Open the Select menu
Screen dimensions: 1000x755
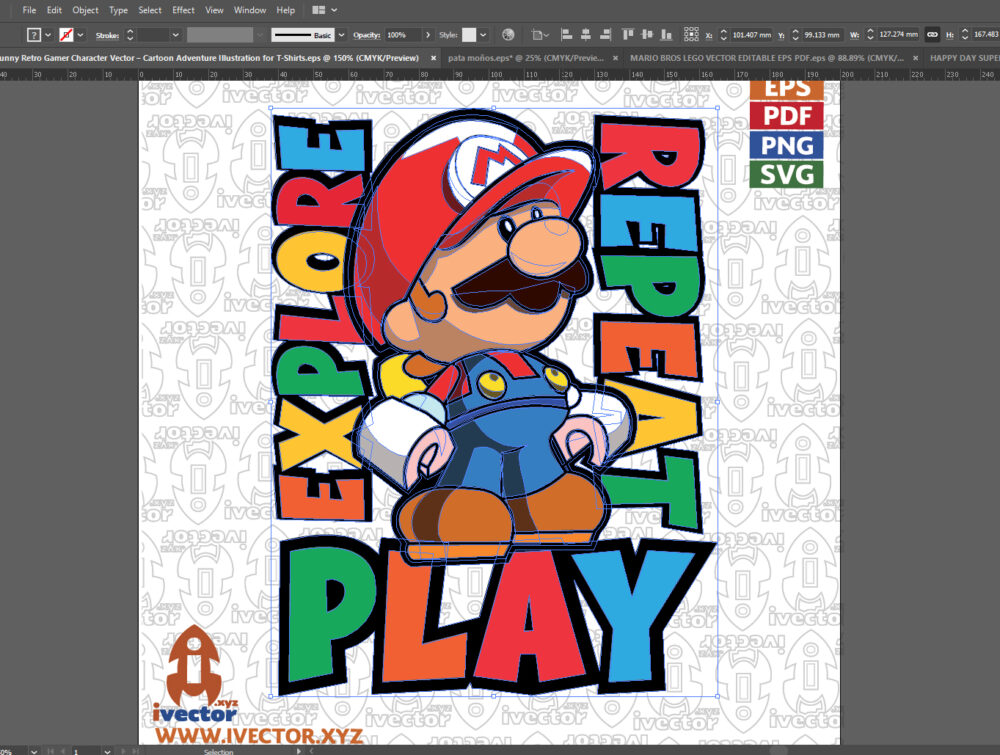click(150, 10)
